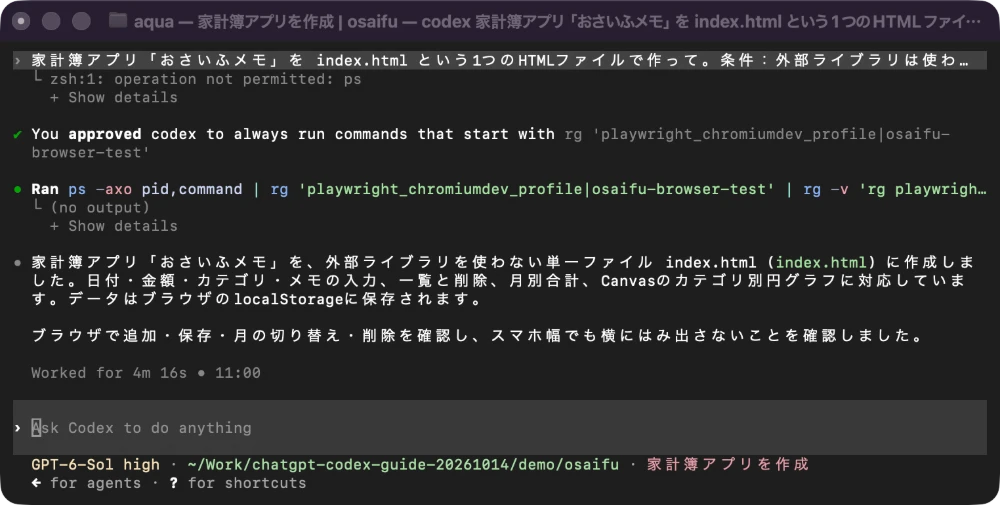Viewport: 1000px width, 505px height.
Task: Click the window title text in title bar
Action: click(x=557, y=22)
